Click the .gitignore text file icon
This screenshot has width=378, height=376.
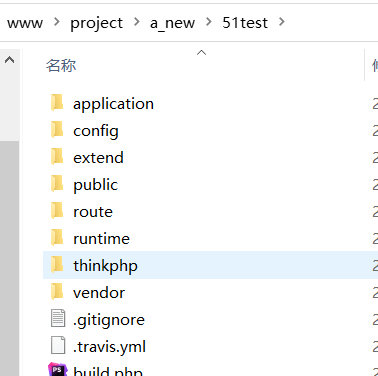click(58, 318)
